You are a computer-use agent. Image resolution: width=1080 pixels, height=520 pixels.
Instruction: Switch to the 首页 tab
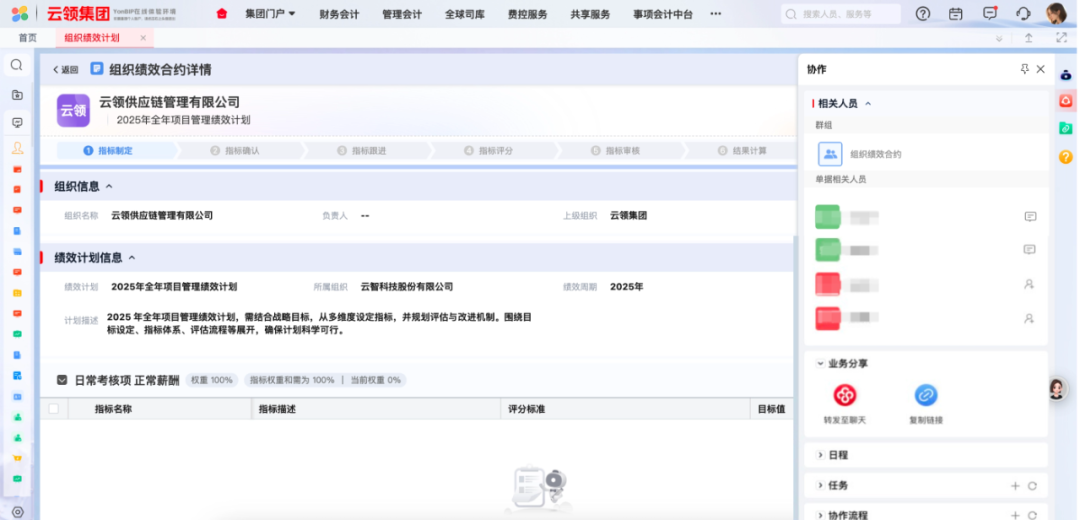pos(28,38)
